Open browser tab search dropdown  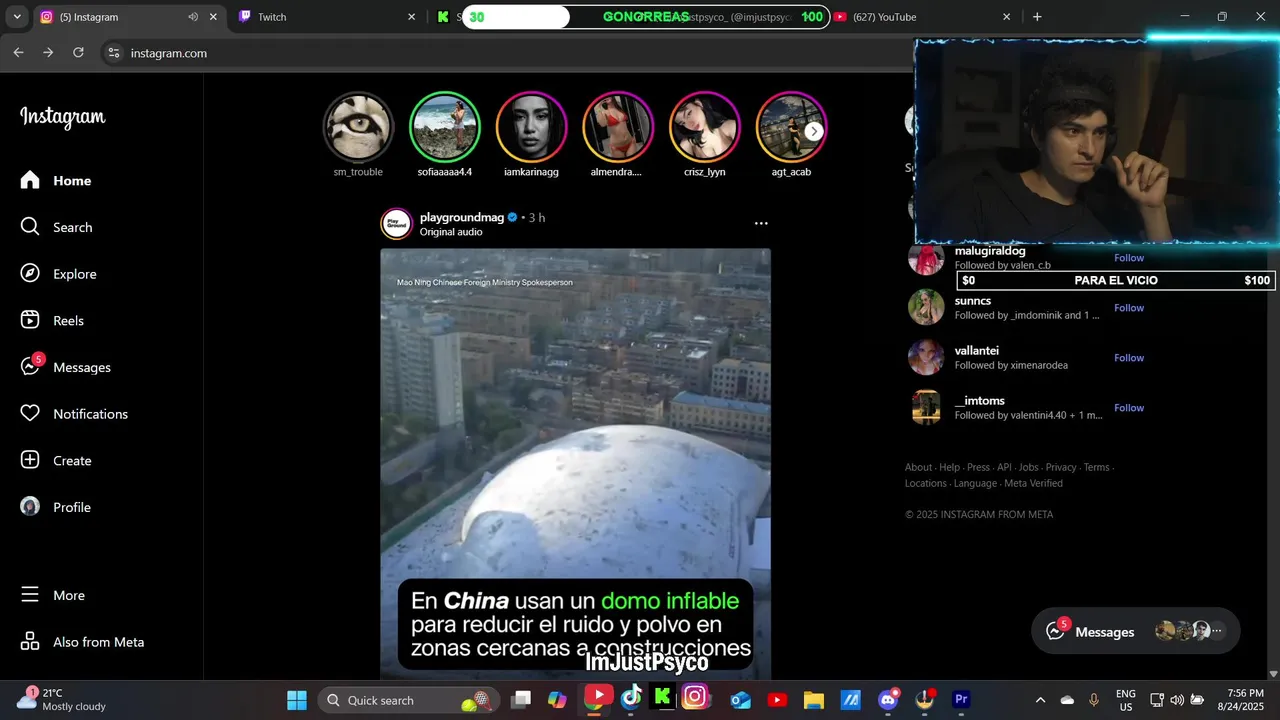[x=17, y=17]
